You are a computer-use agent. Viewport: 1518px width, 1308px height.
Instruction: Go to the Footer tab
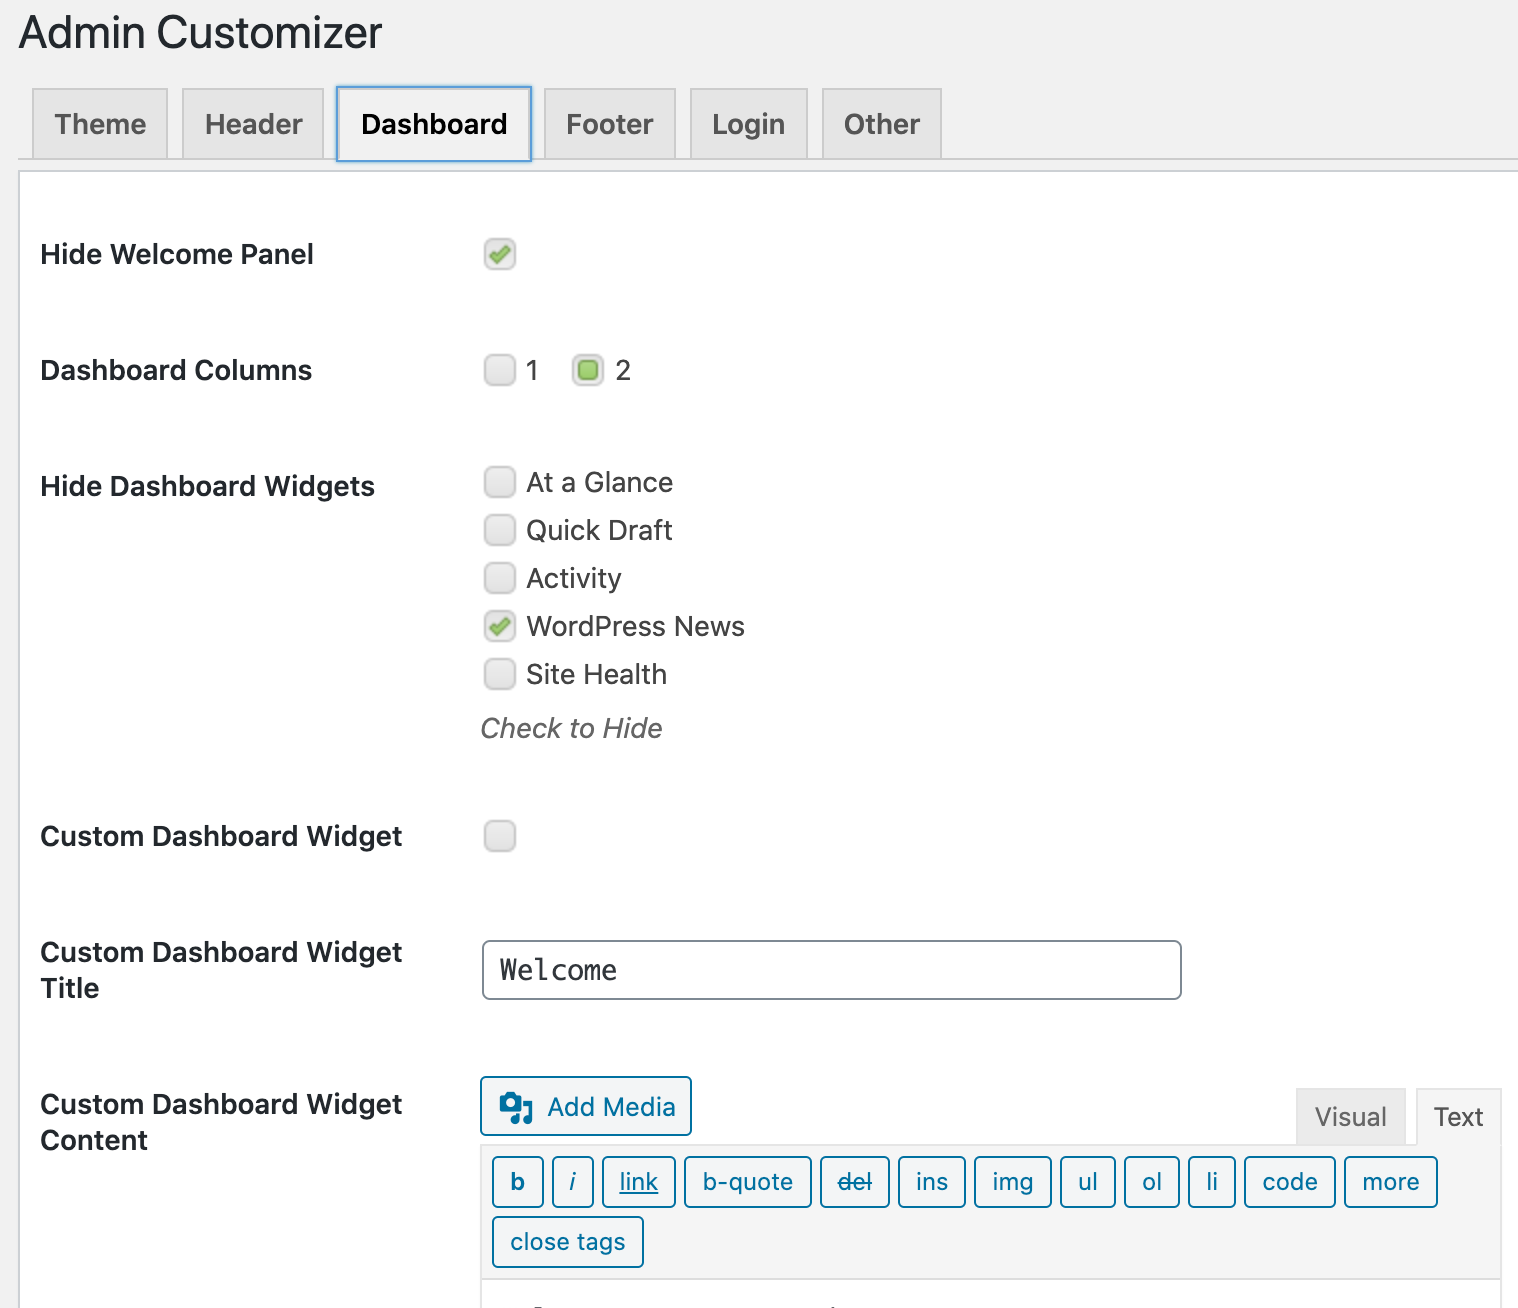click(610, 124)
